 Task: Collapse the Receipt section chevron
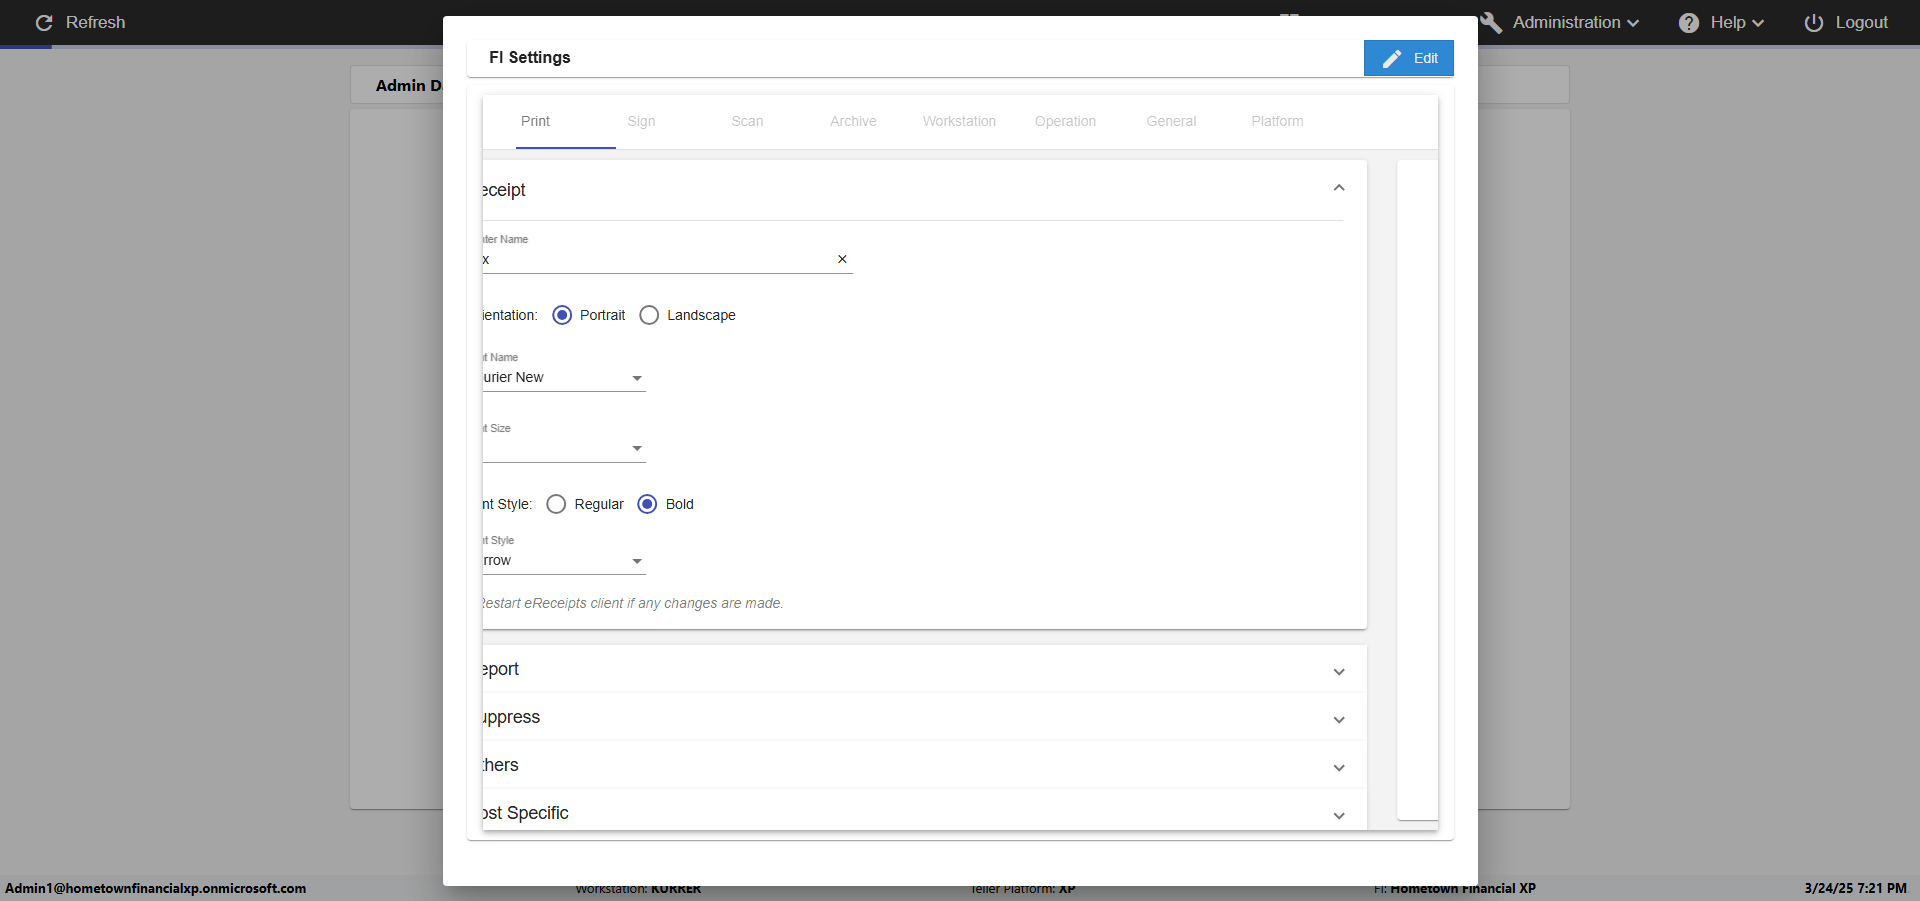[x=1339, y=188]
